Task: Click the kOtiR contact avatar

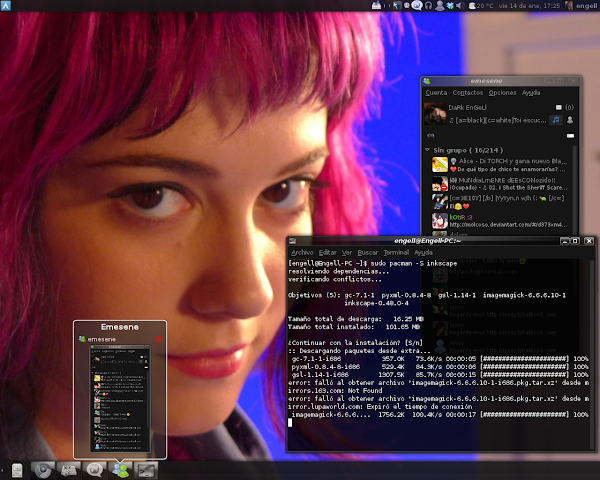Action: point(440,221)
